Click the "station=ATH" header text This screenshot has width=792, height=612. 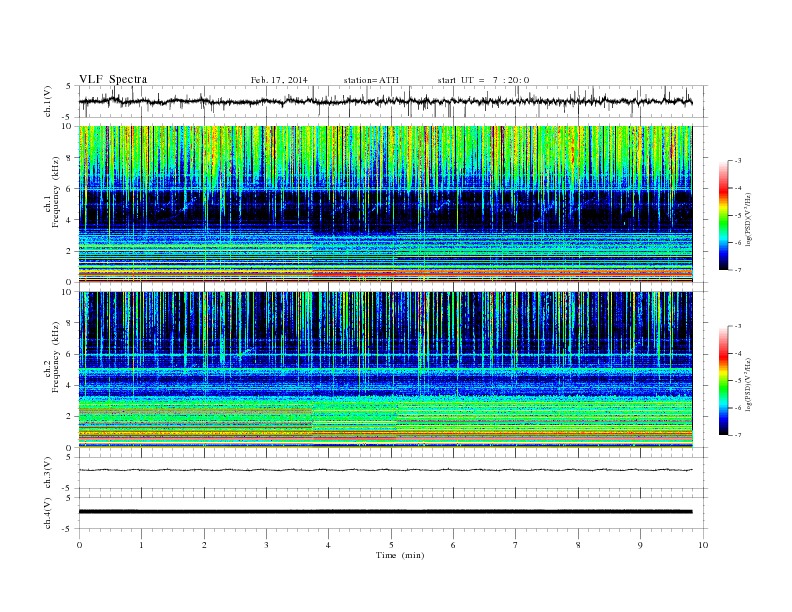tap(371, 80)
